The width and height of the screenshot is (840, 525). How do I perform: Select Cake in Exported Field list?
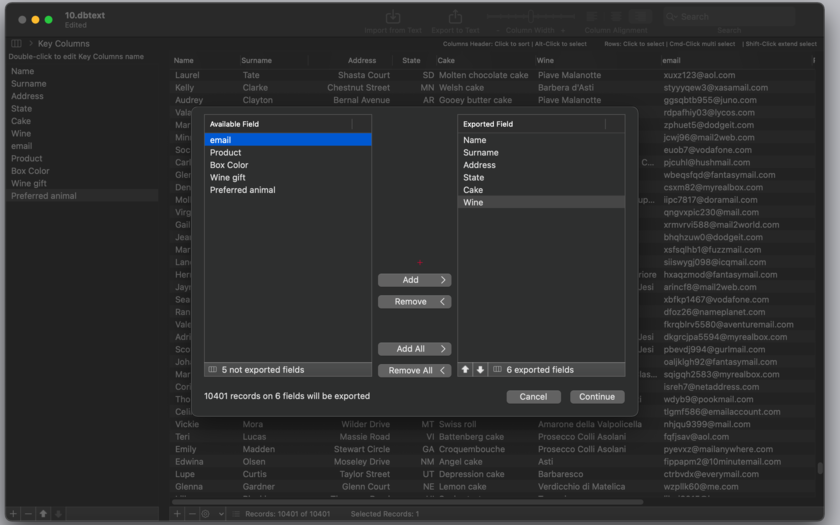(x=542, y=190)
